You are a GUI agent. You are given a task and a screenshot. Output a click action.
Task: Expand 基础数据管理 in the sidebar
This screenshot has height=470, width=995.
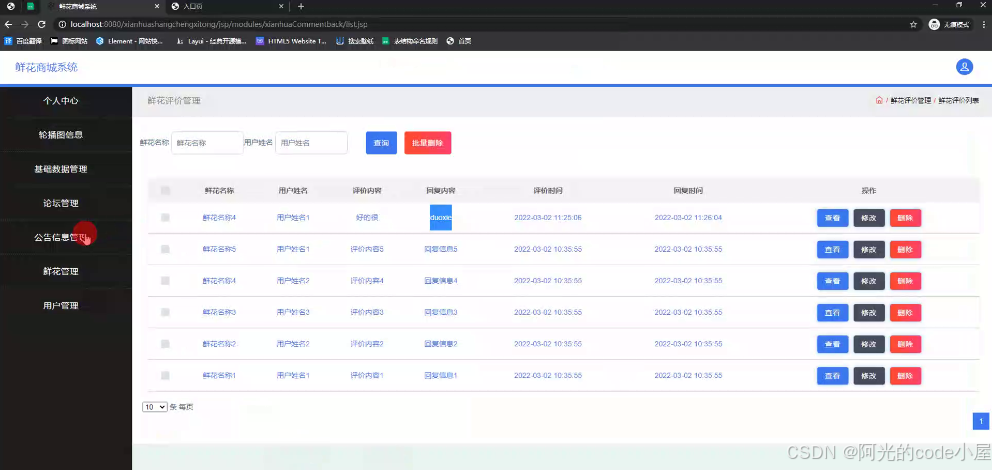(x=61, y=169)
